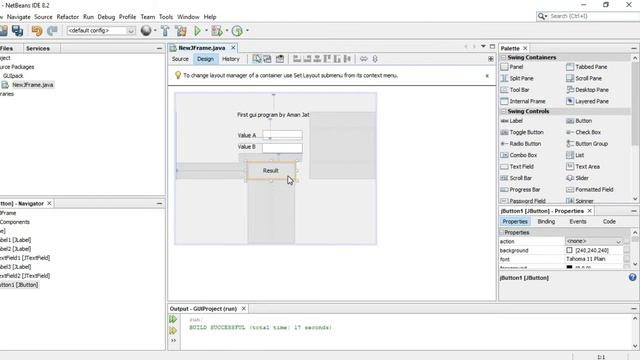The image size is (640, 360).
Task: Click the Value B text field
Action: tap(282, 147)
